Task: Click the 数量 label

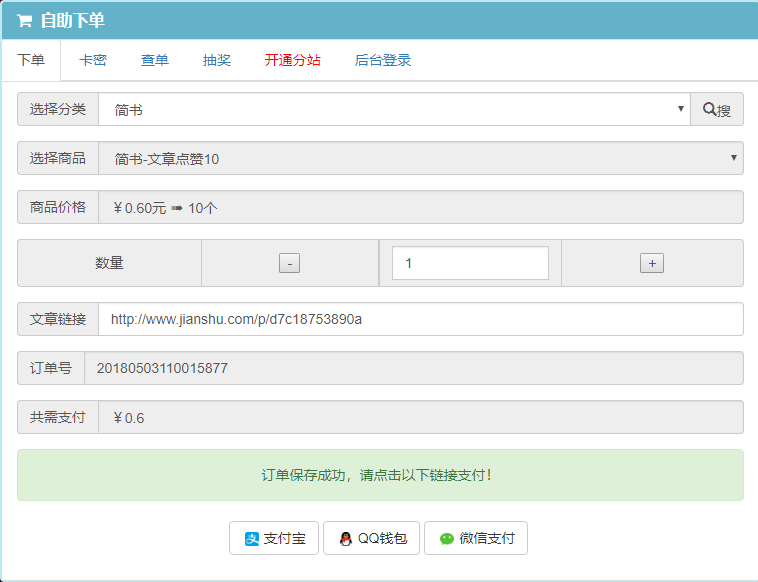Action: 109,263
